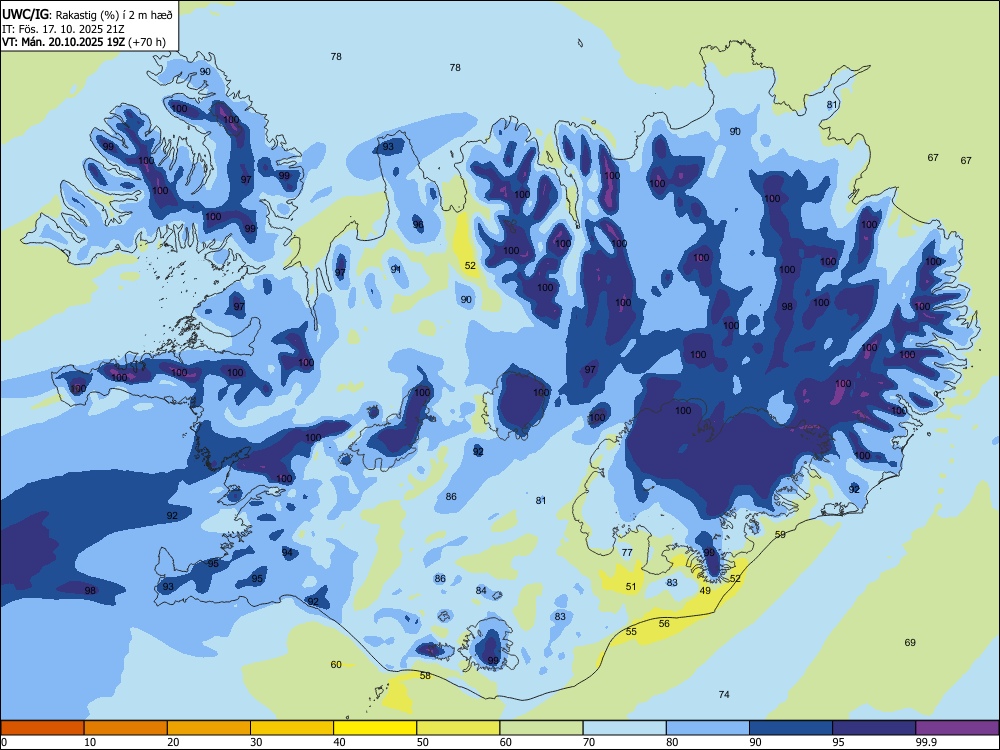Click the map value '77' south of the ice cap

point(627,552)
